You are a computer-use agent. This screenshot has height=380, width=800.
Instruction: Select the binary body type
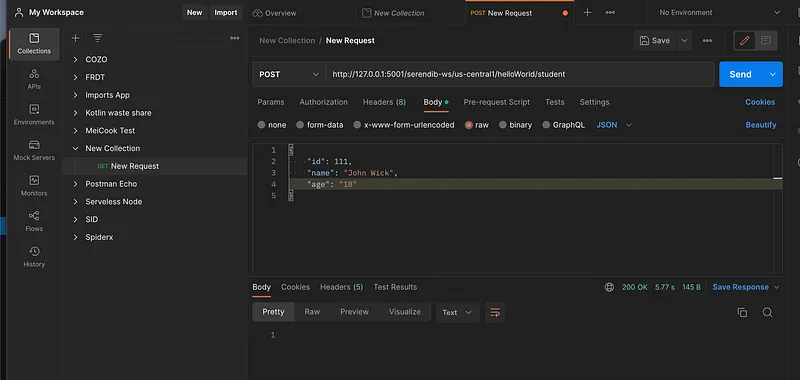coord(515,125)
